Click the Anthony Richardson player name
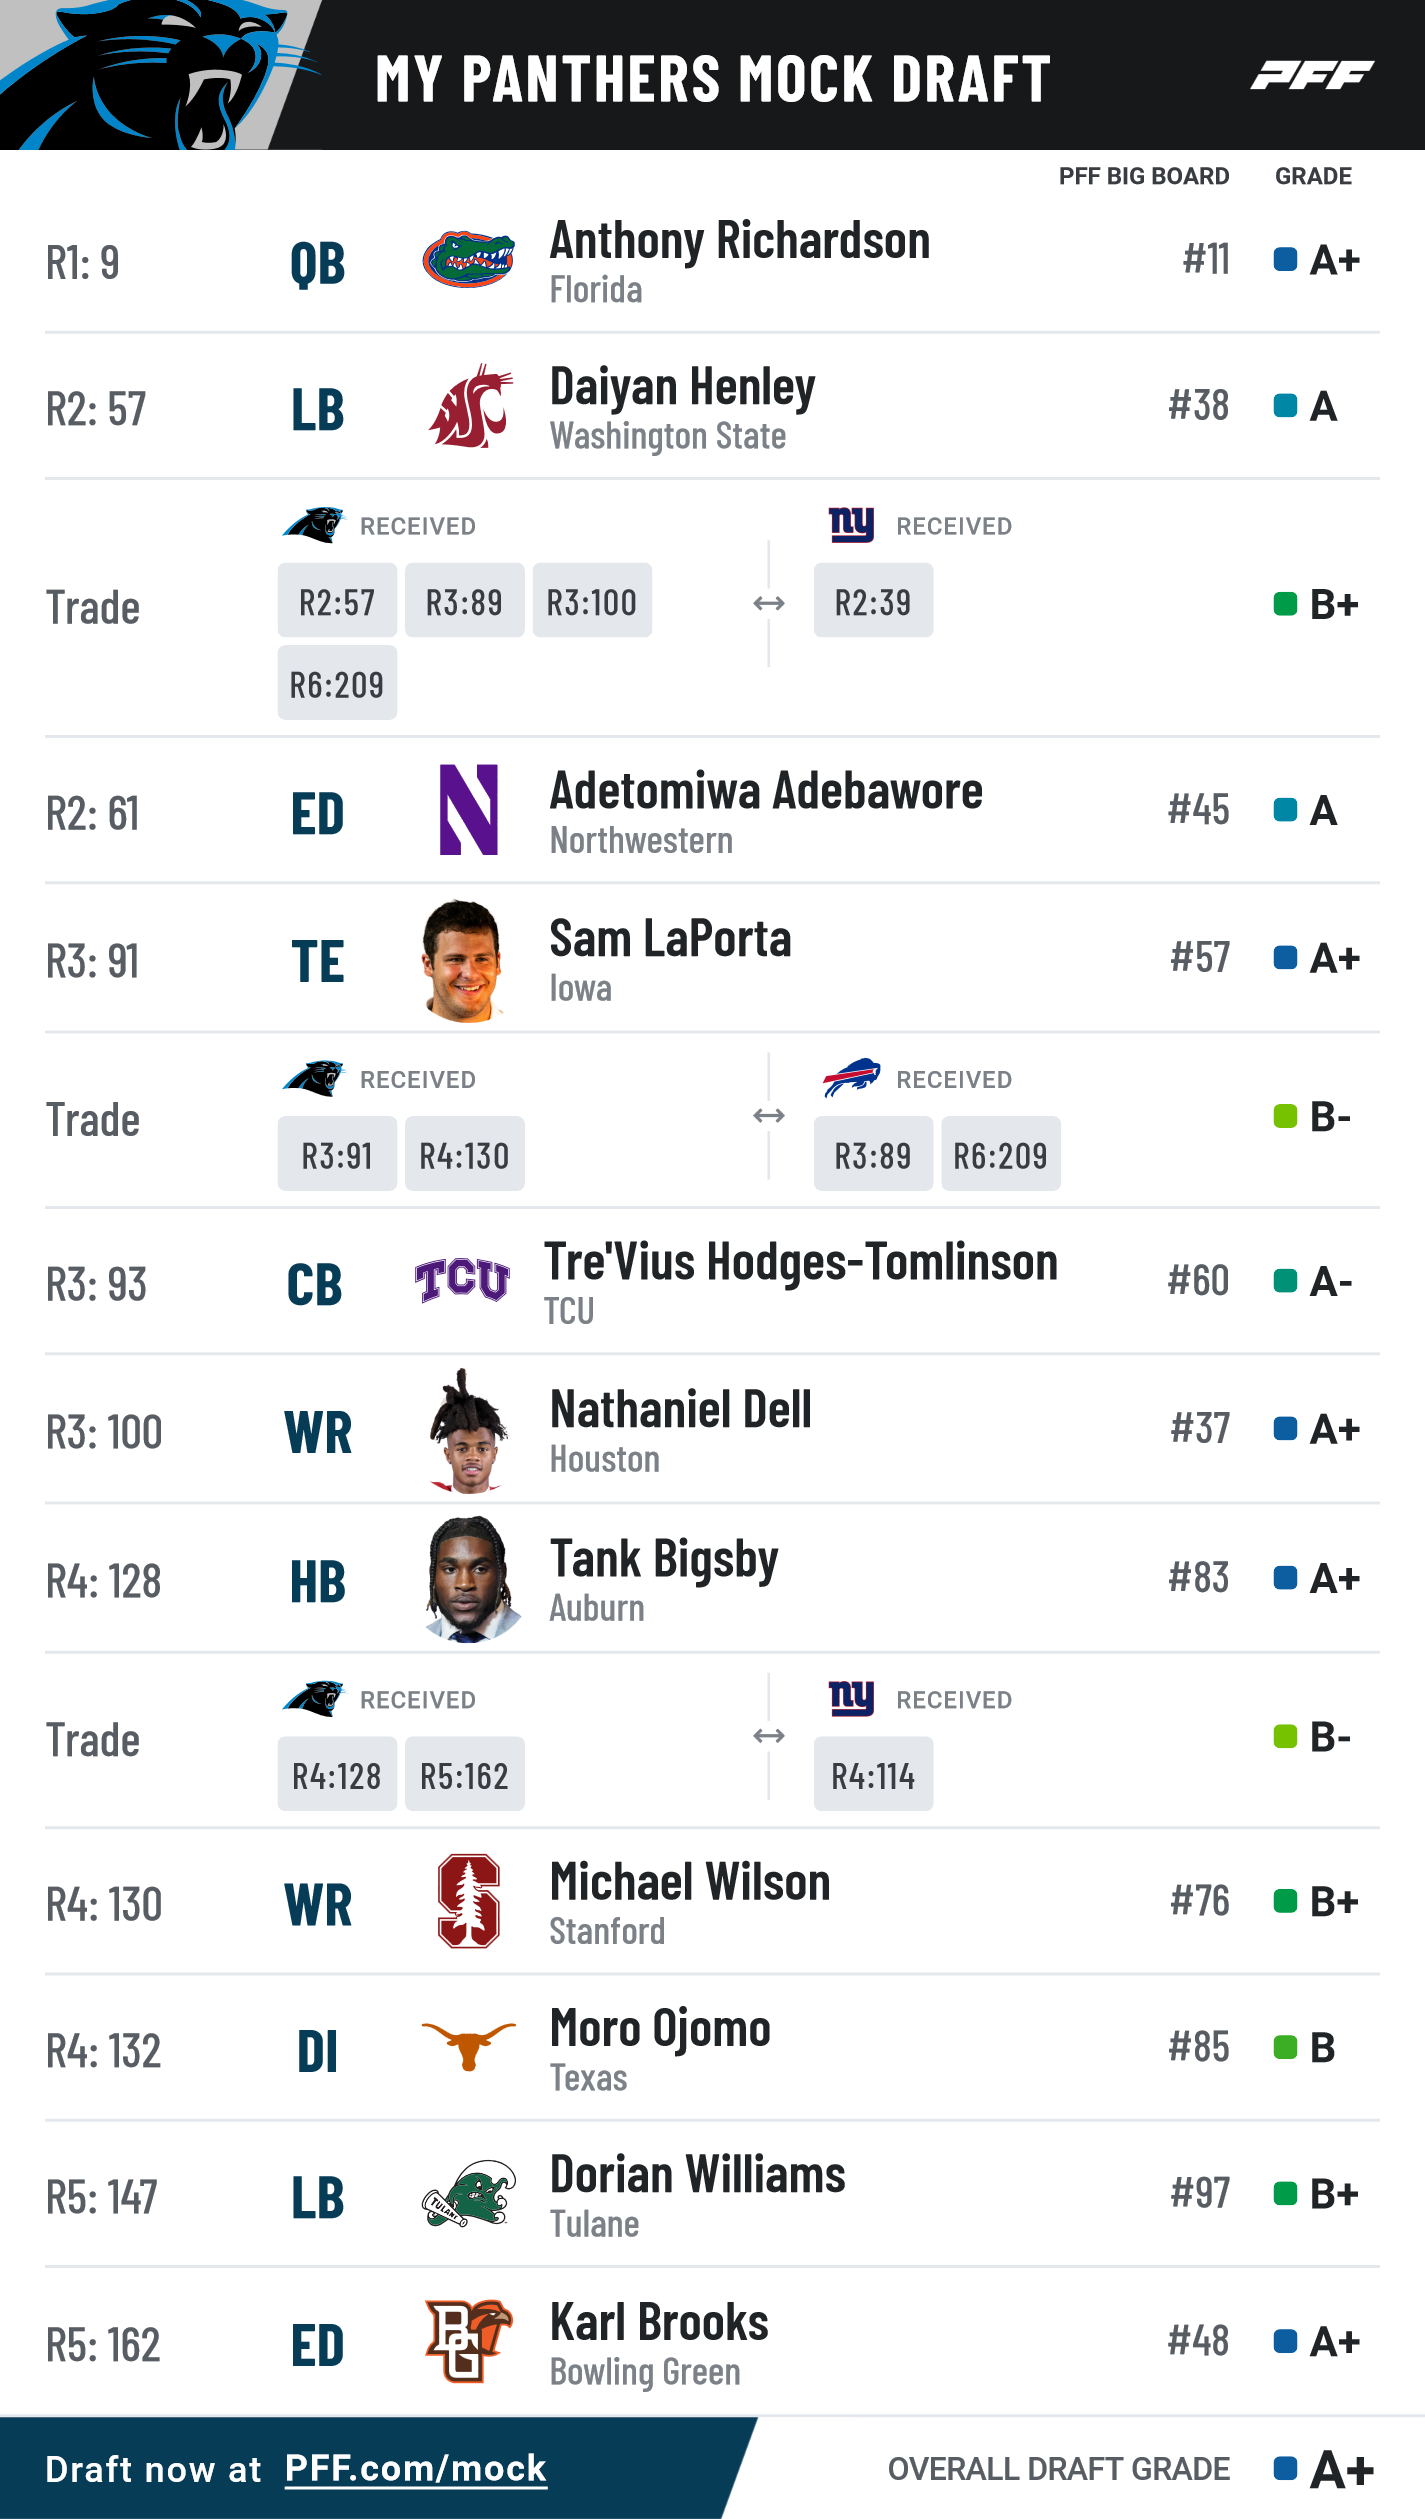The height and width of the screenshot is (2519, 1425). (740, 241)
